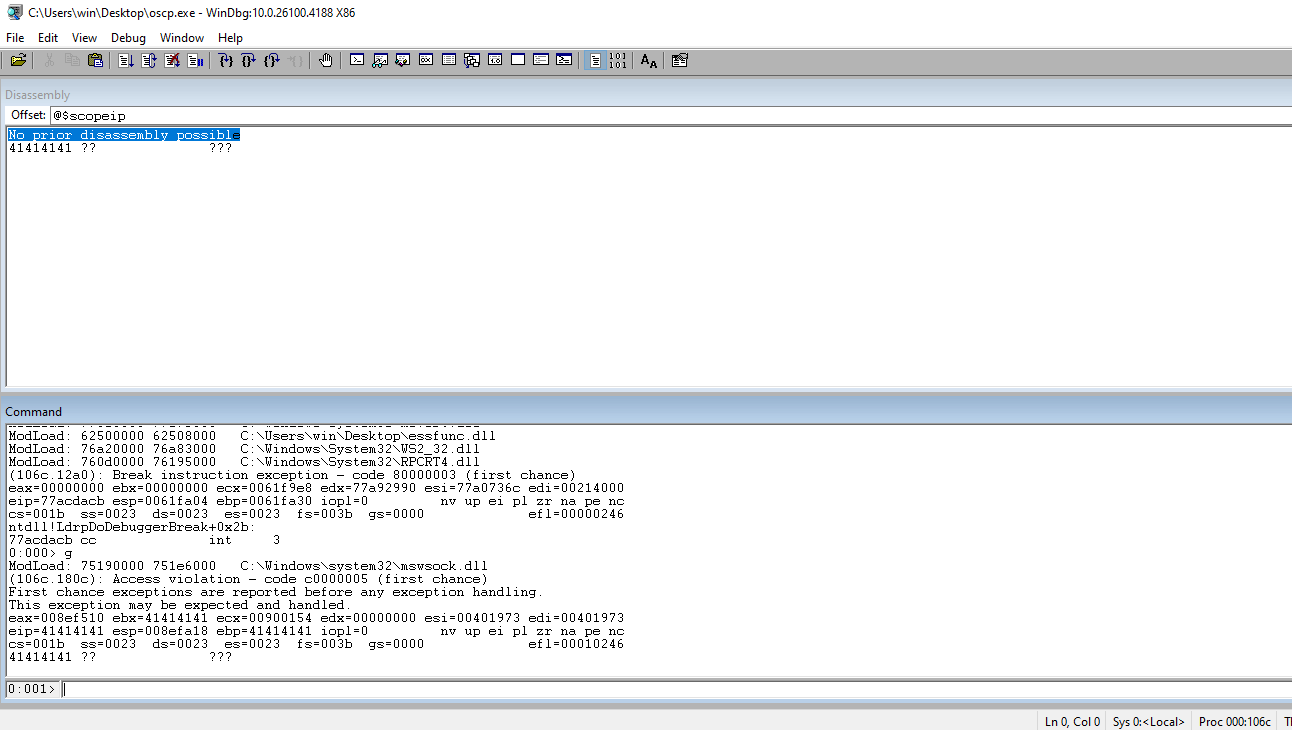Image resolution: width=1292 pixels, height=730 pixels.
Task: Click the Step Out toolbar icon
Action: pyautogui.click(x=272, y=61)
